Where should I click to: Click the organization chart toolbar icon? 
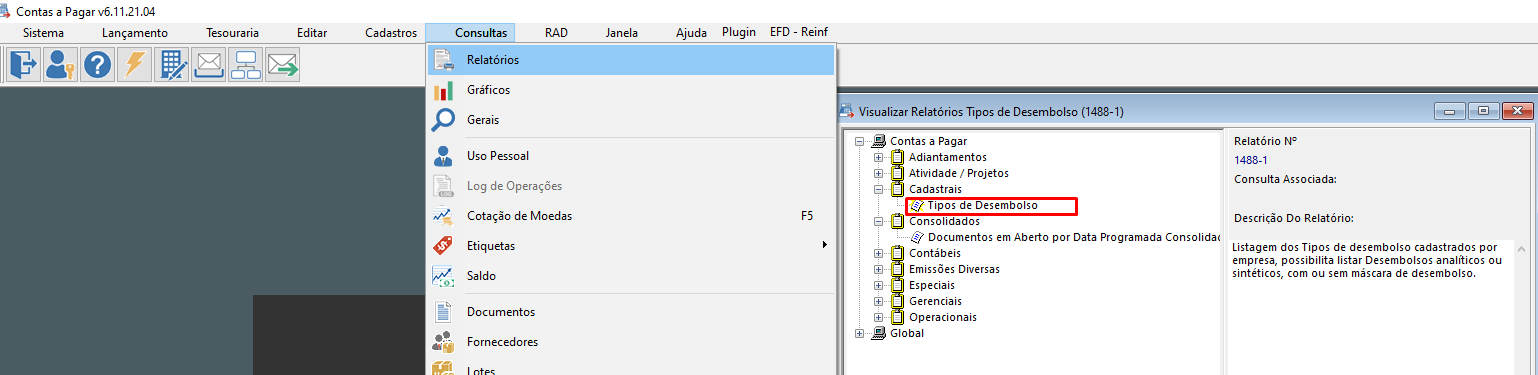click(246, 65)
